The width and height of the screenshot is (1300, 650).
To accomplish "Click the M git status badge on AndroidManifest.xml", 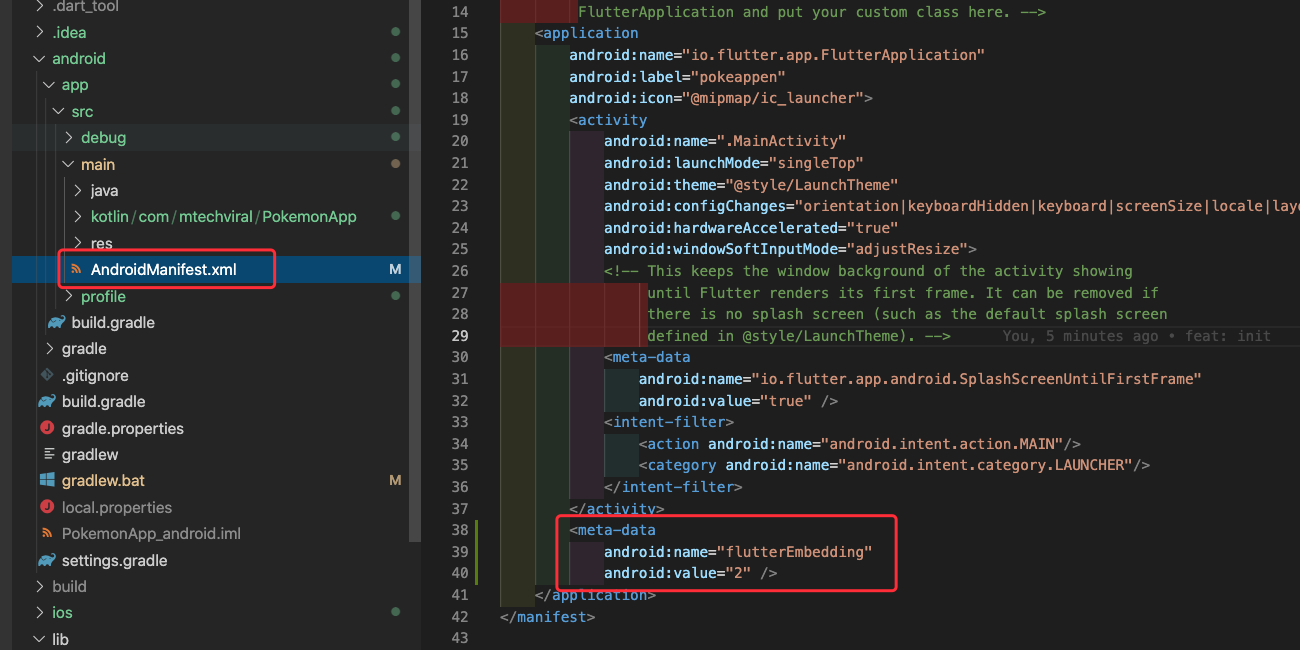I will 395,268.
